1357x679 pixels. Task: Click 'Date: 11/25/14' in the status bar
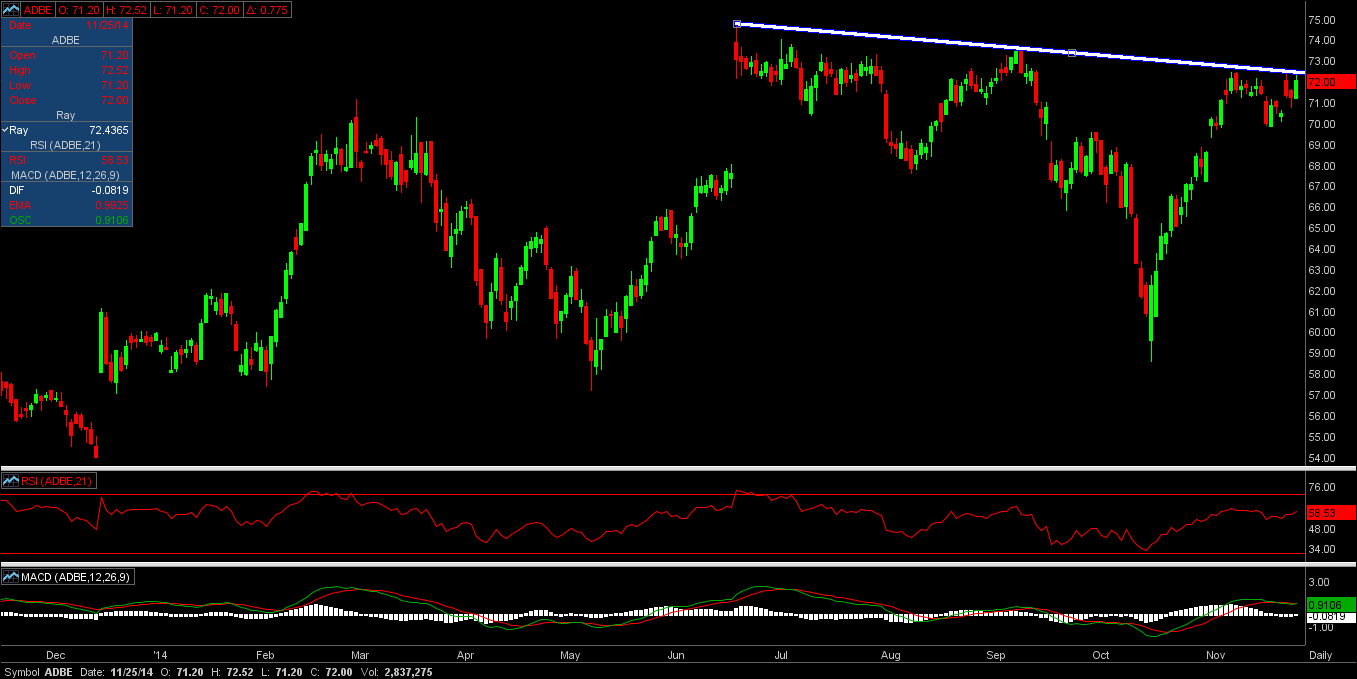[116, 672]
